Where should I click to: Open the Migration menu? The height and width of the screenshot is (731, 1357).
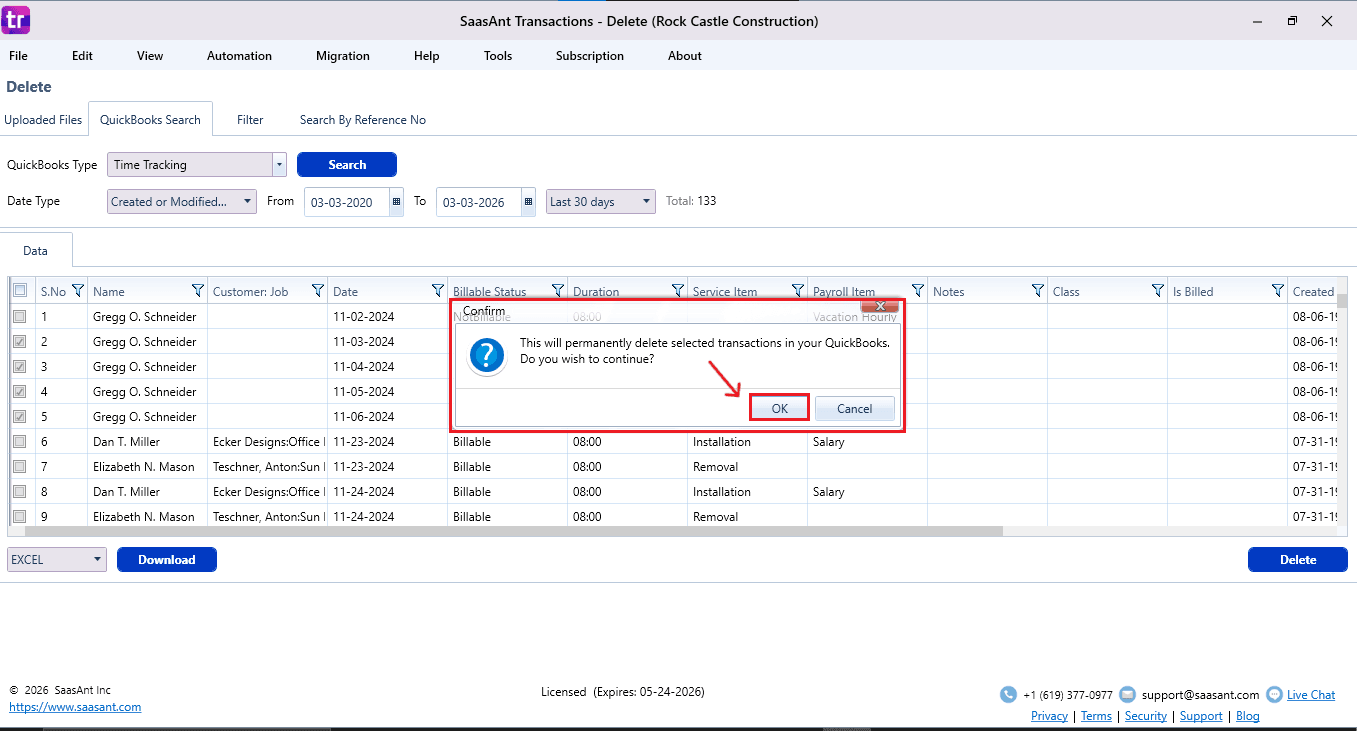[x=343, y=56]
